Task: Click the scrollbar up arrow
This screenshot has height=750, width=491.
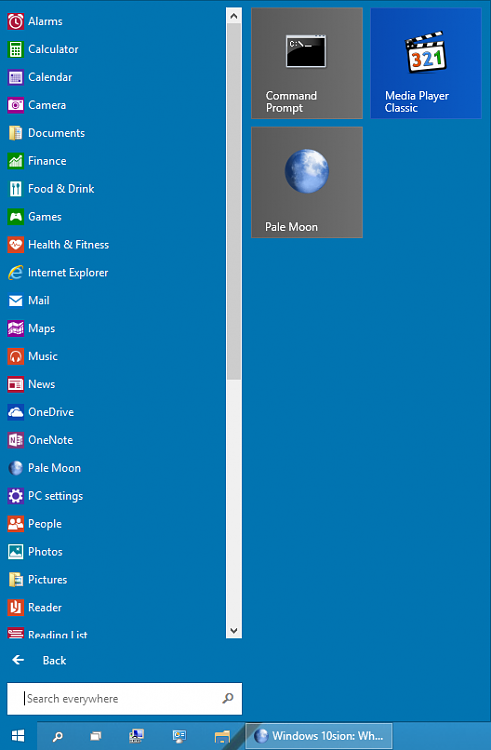Action: tap(234, 16)
